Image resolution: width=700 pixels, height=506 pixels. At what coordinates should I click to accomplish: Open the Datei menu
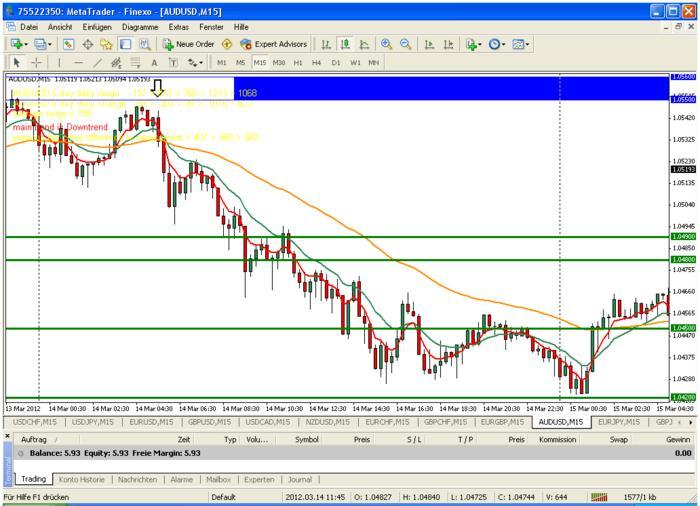pos(29,27)
